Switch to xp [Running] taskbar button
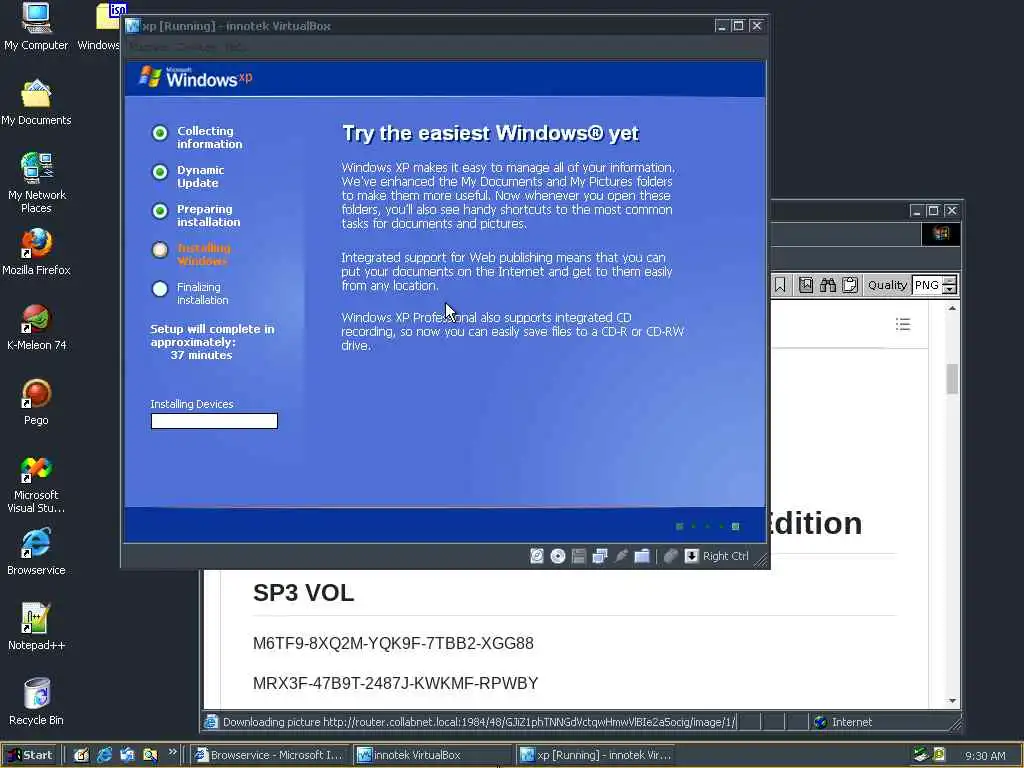The image size is (1024, 768). (594, 755)
